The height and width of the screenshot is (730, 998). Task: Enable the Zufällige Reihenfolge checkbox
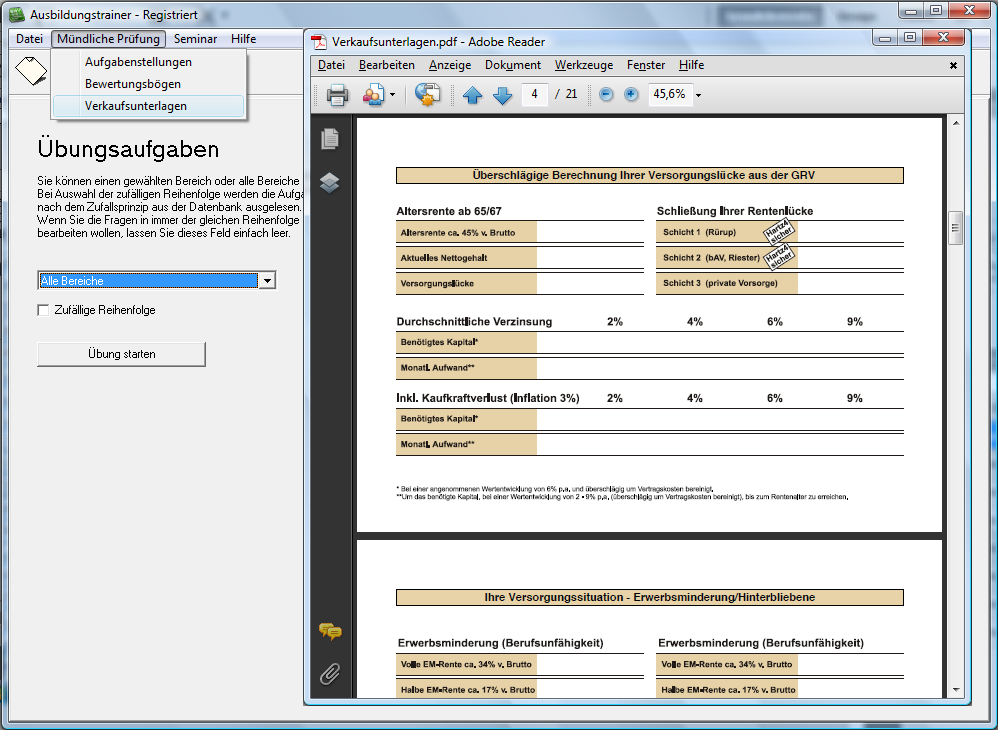click(43, 310)
